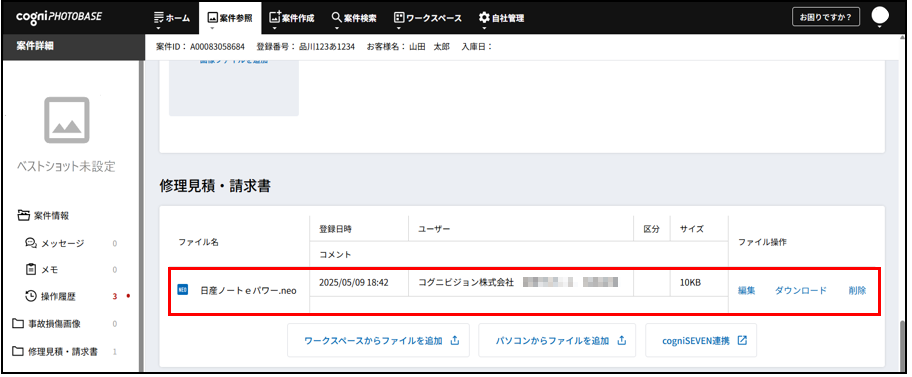Viewport: 912px width, 377px height.
Task: Click the best shot placeholder image
Action: coord(67,120)
